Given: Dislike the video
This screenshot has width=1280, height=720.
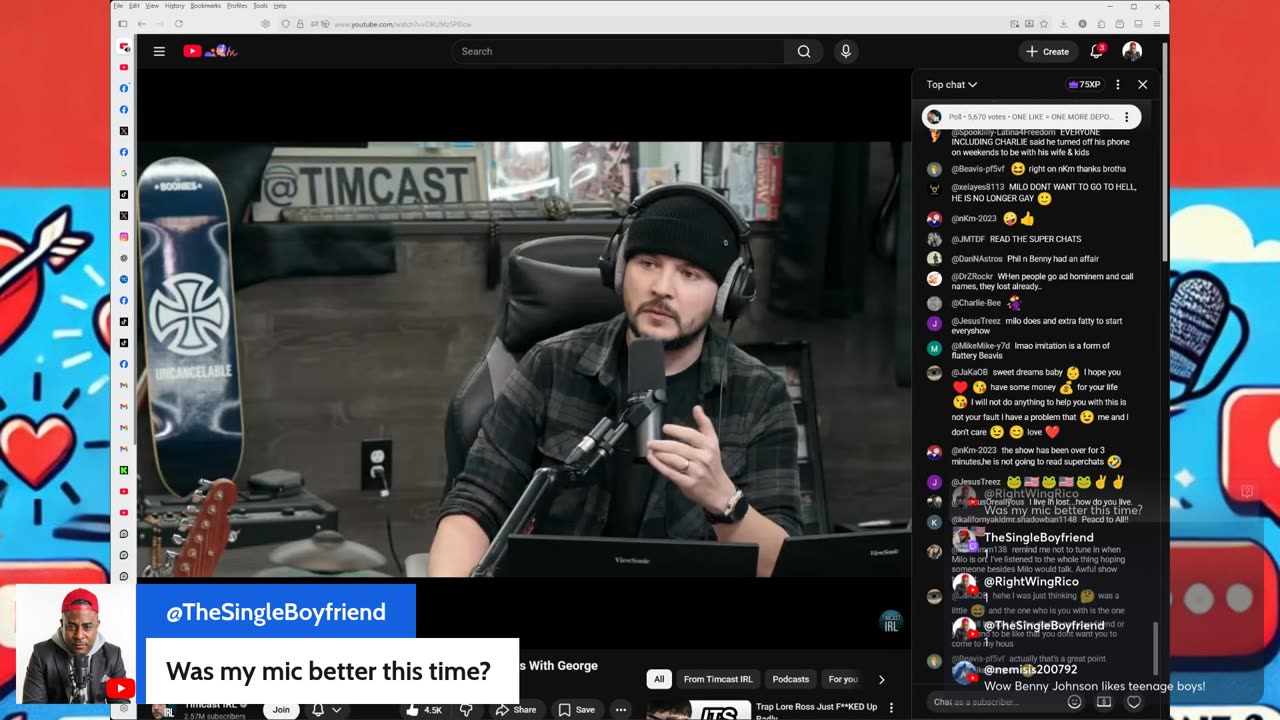Looking at the screenshot, I should pos(466,710).
